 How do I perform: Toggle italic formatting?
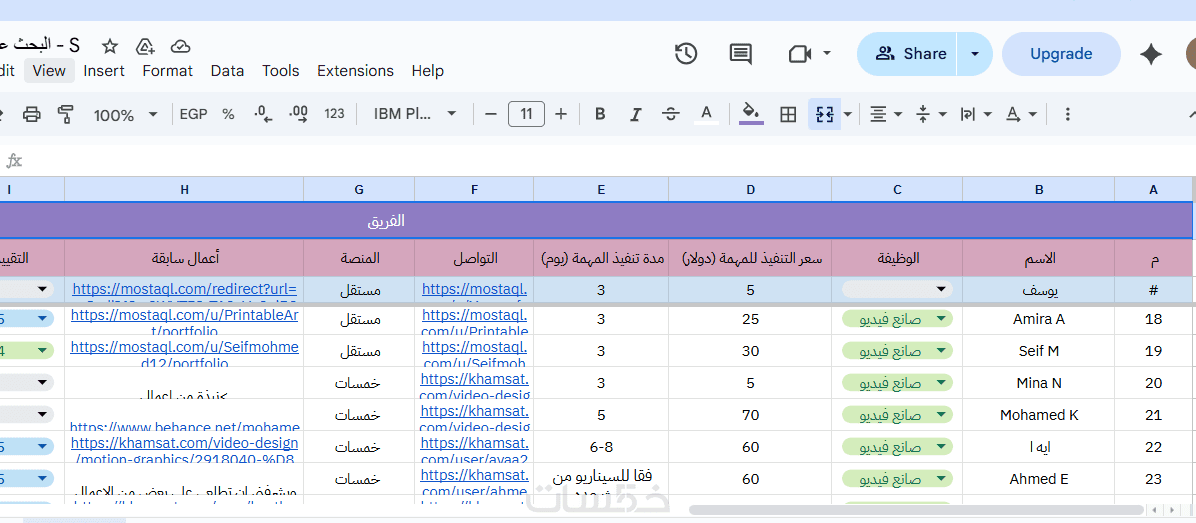635,114
